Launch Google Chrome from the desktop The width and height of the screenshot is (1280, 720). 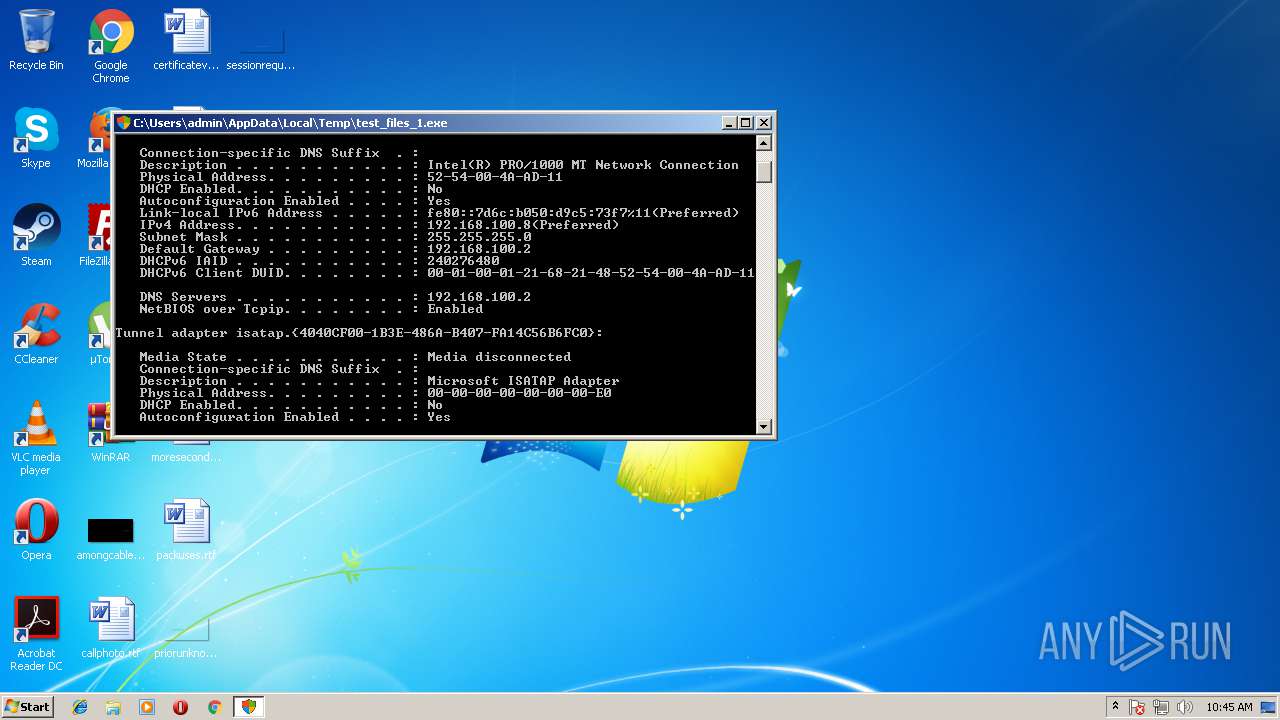point(111,46)
